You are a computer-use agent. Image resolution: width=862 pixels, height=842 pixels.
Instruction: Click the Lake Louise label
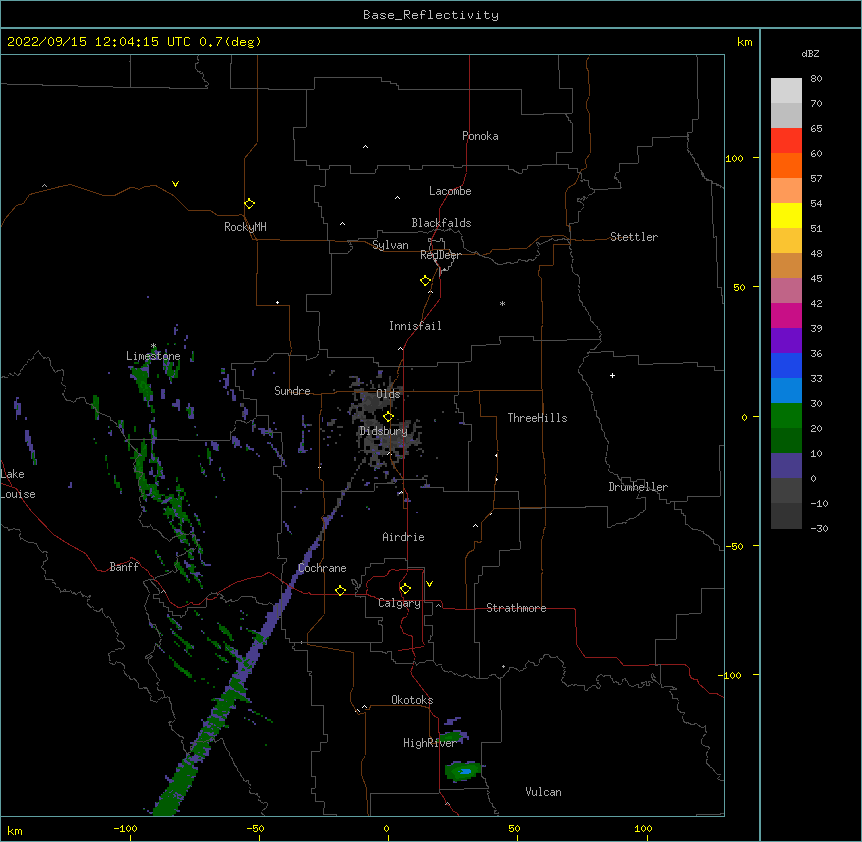coord(18,484)
